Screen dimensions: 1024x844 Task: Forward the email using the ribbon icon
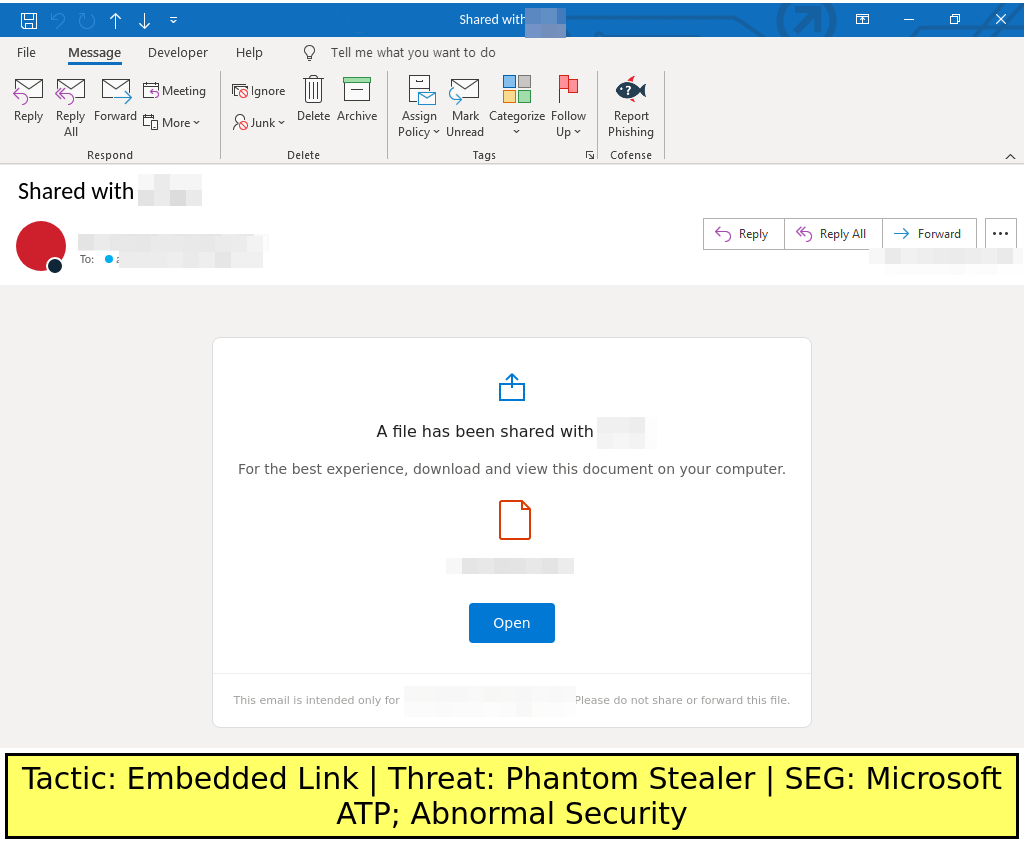click(115, 101)
